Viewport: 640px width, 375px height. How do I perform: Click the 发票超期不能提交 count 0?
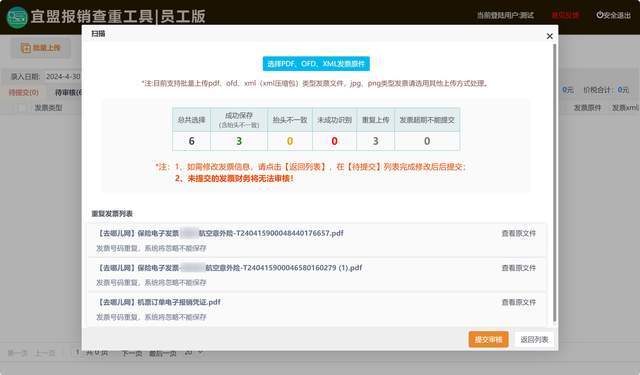(x=427, y=141)
